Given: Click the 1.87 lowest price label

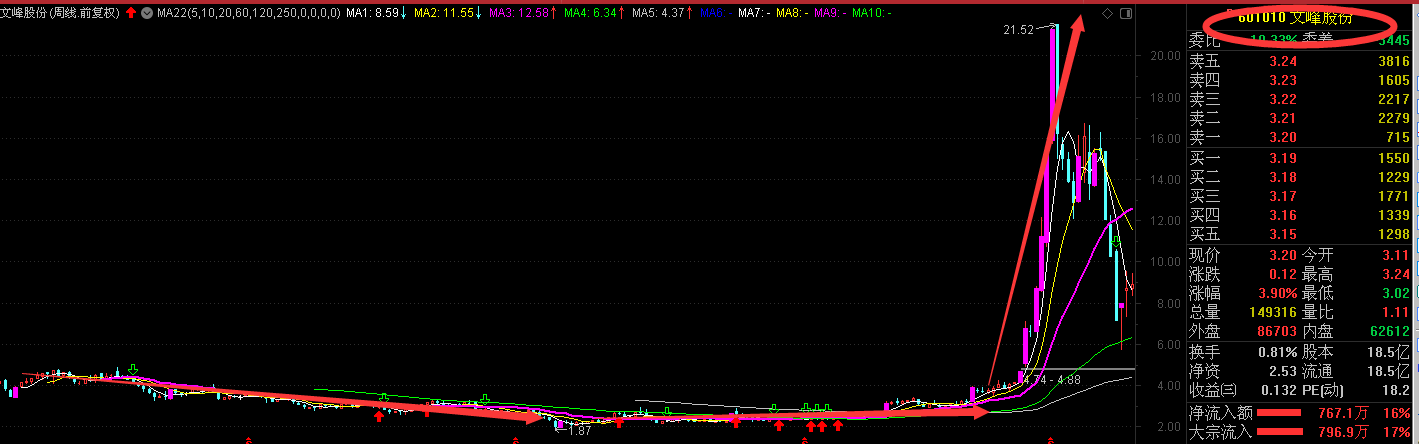Looking at the screenshot, I should click(x=579, y=430).
